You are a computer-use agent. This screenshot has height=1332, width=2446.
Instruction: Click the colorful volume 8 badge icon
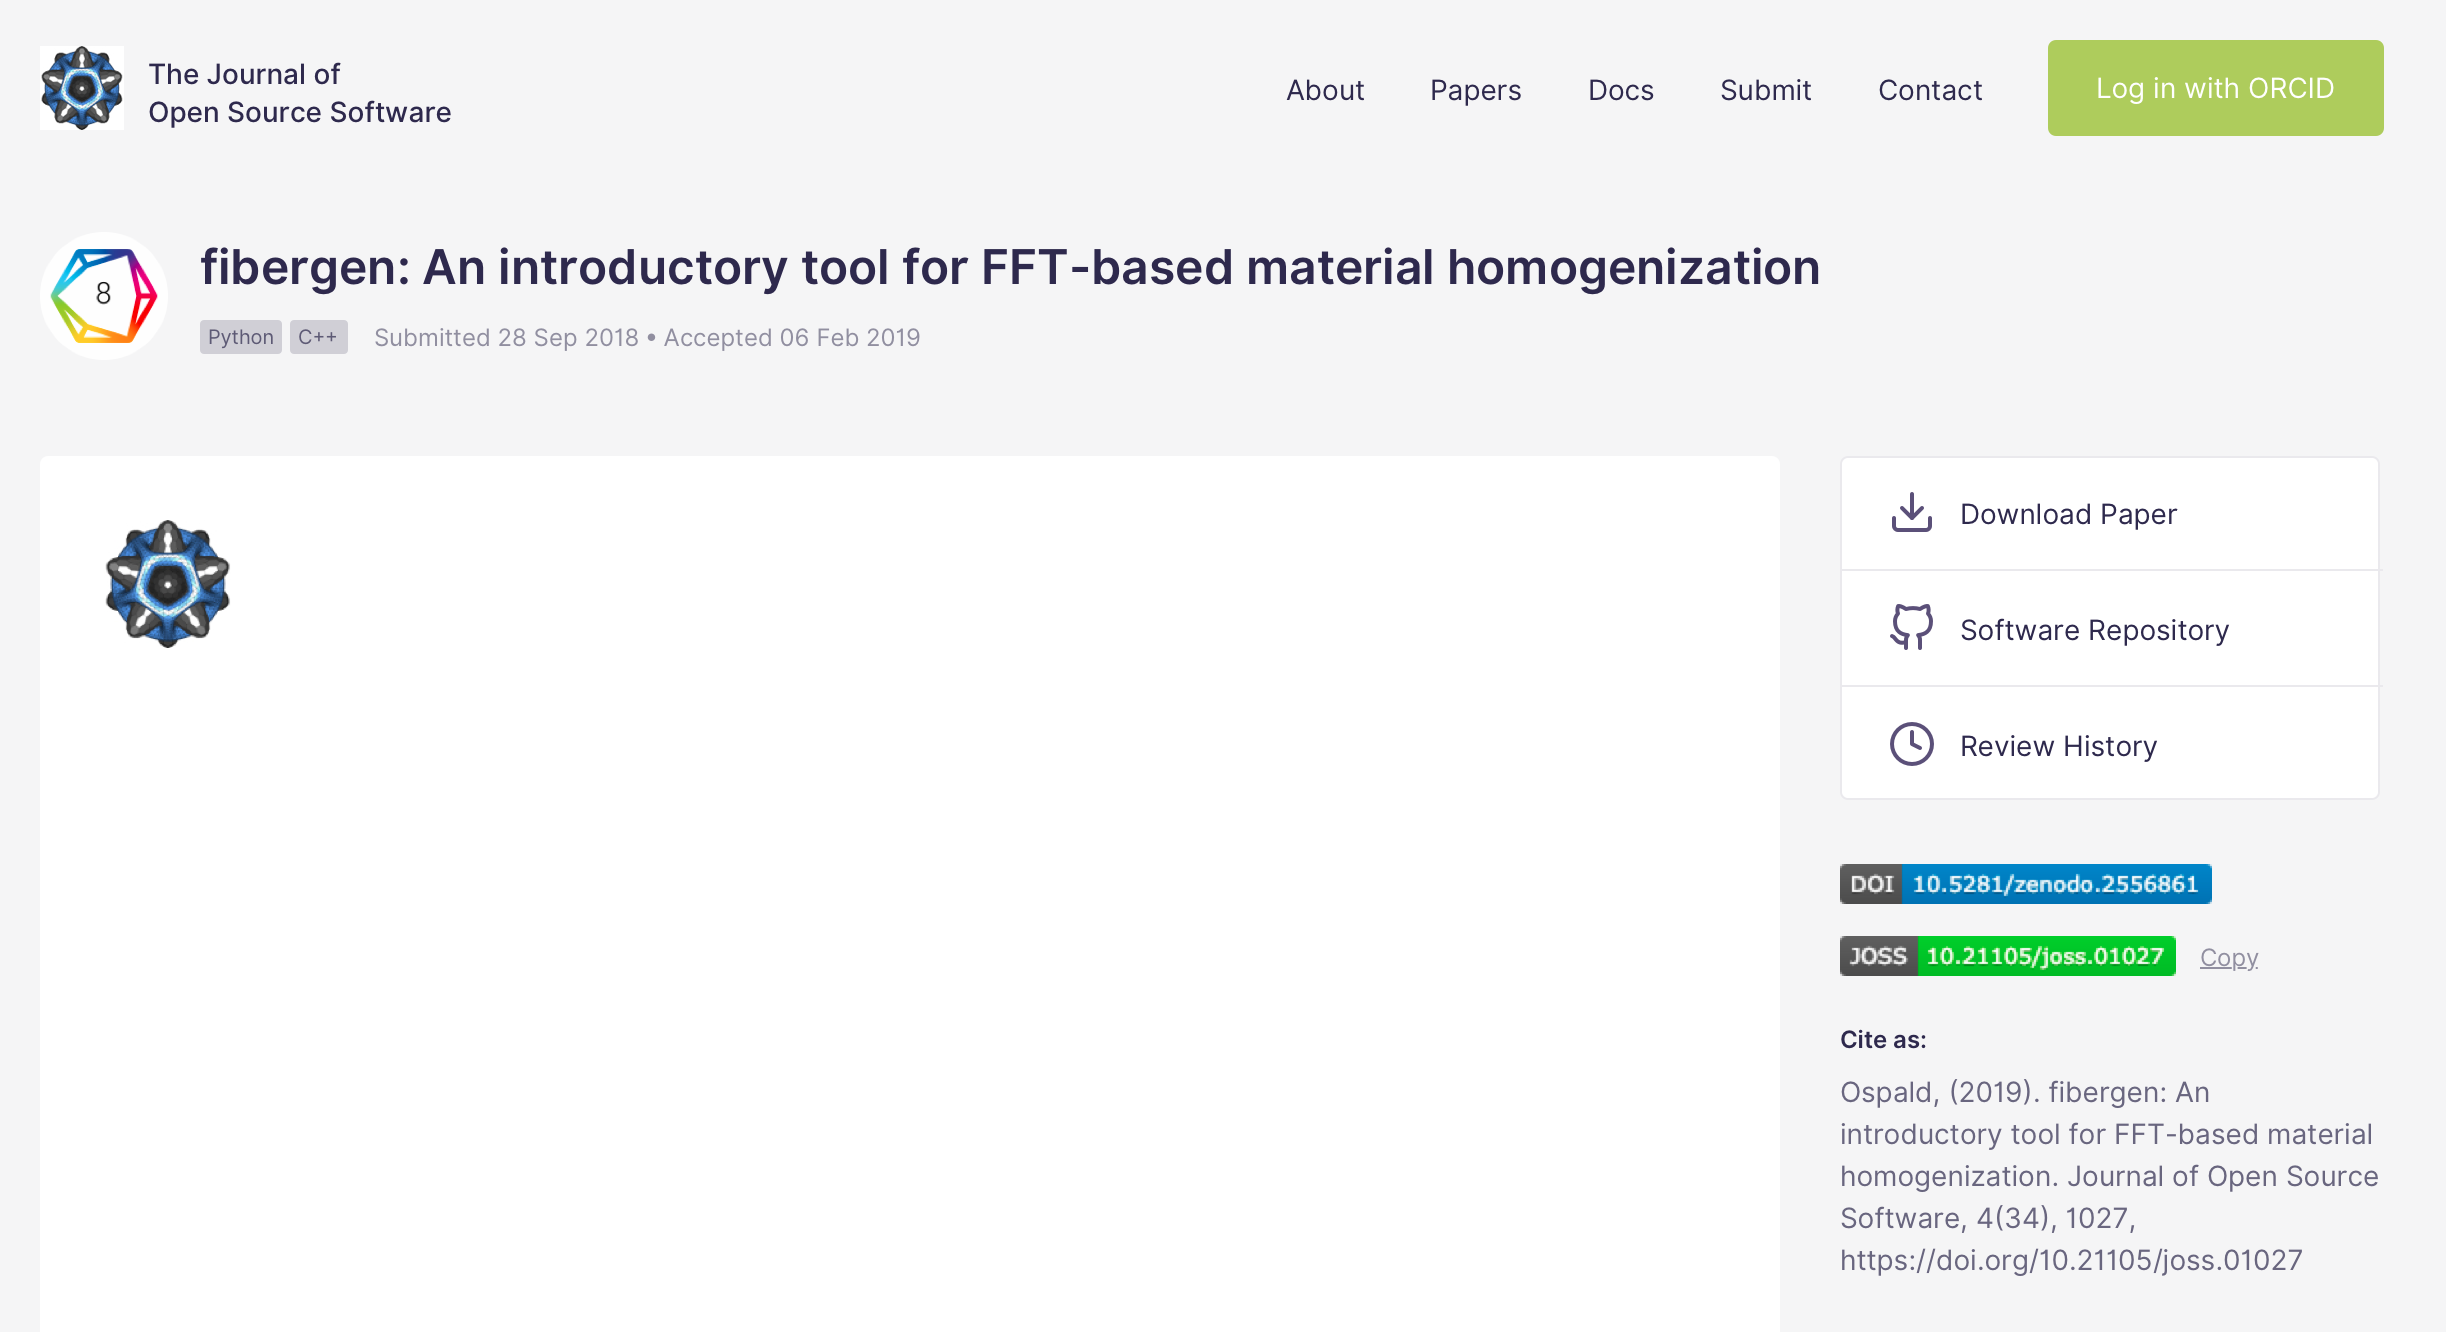pos(104,296)
